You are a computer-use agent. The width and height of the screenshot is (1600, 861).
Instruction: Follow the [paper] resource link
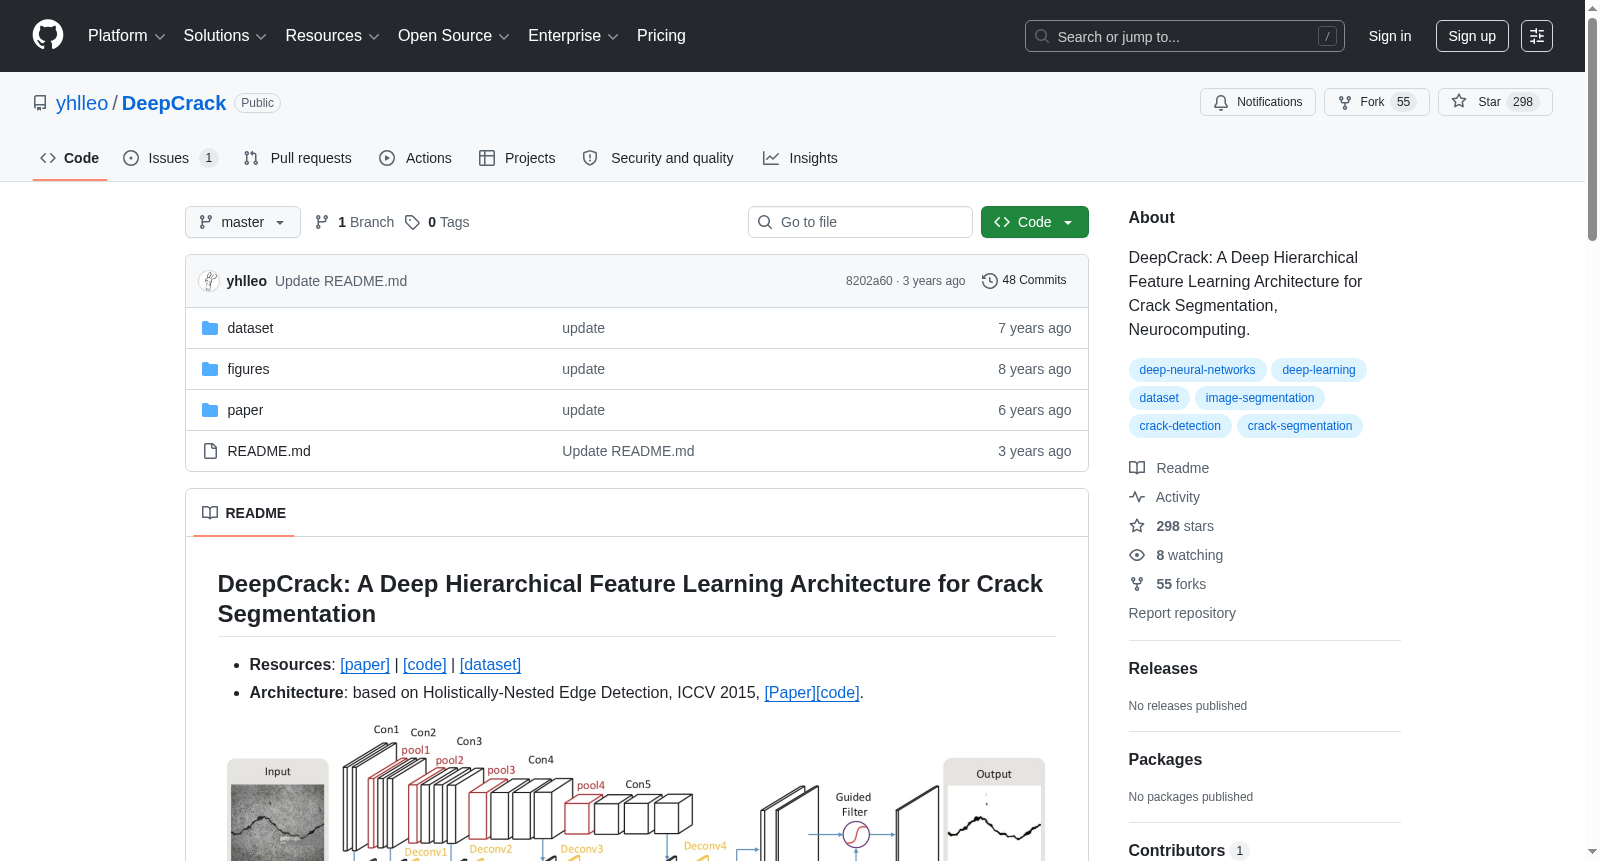click(x=365, y=665)
